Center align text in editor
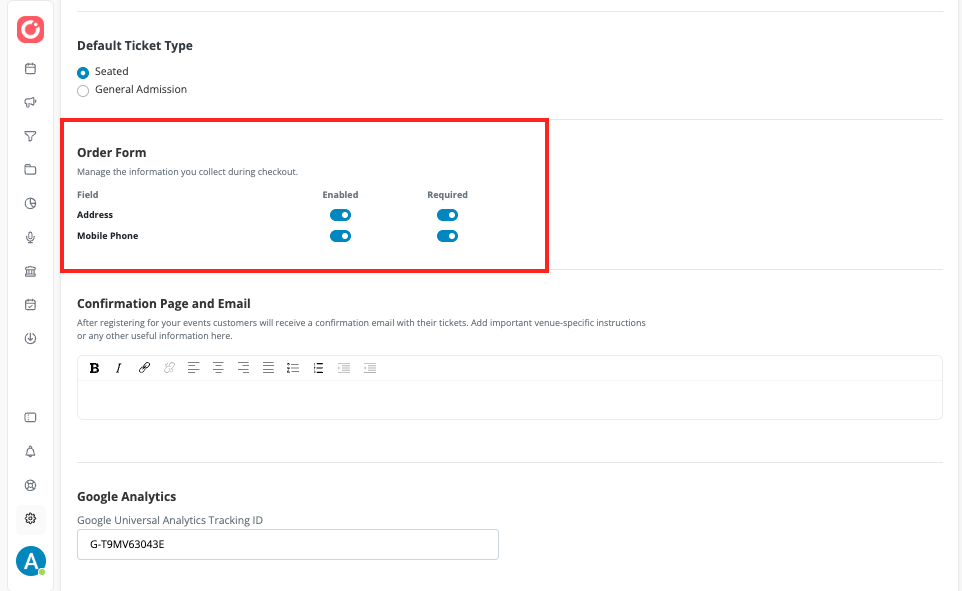The width and height of the screenshot is (962, 591). (218, 368)
